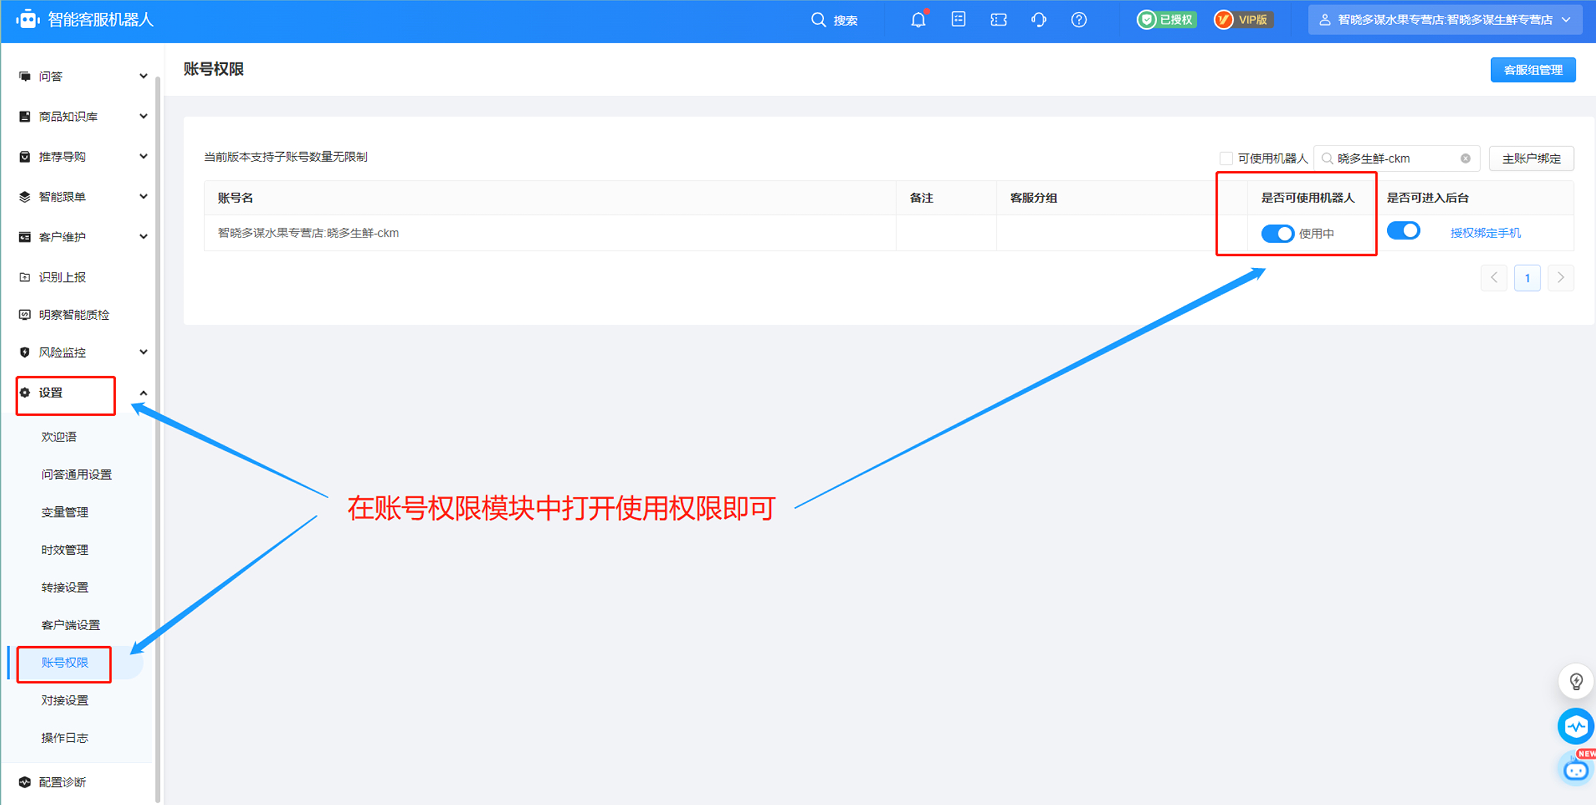Click the 风险监控 shield icon
Screen dimensions: 1596x805
pyautogui.click(x=25, y=352)
